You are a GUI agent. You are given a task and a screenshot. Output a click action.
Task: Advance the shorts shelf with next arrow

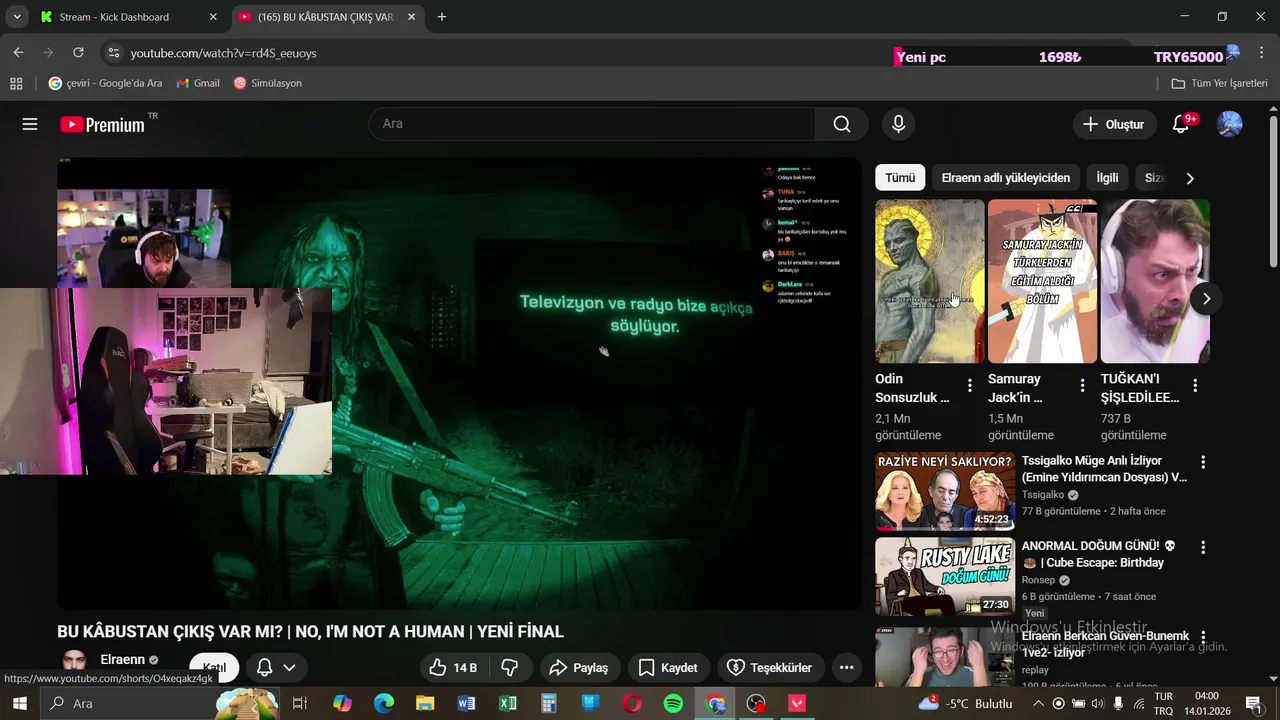(x=1206, y=298)
